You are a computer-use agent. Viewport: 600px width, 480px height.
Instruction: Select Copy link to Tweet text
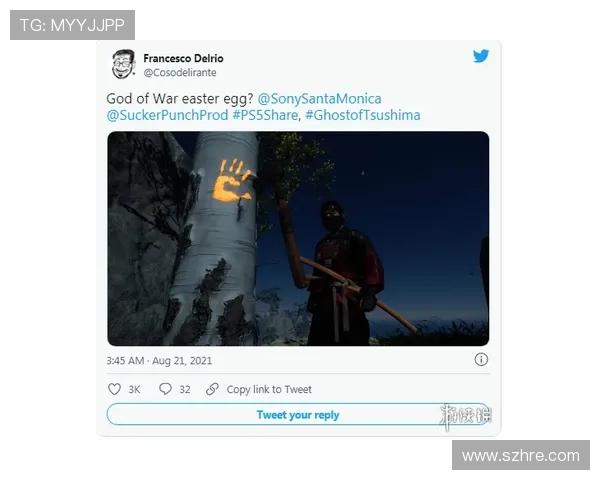[269, 390]
